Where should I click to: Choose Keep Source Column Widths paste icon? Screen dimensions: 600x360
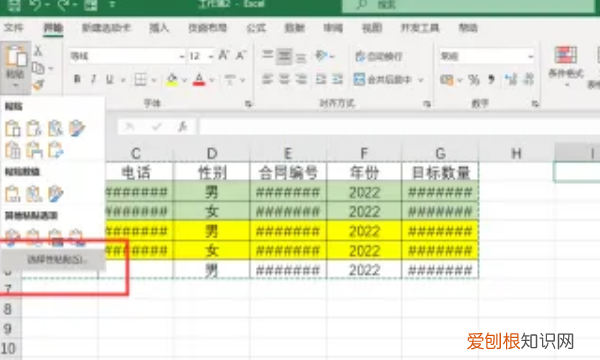34,150
